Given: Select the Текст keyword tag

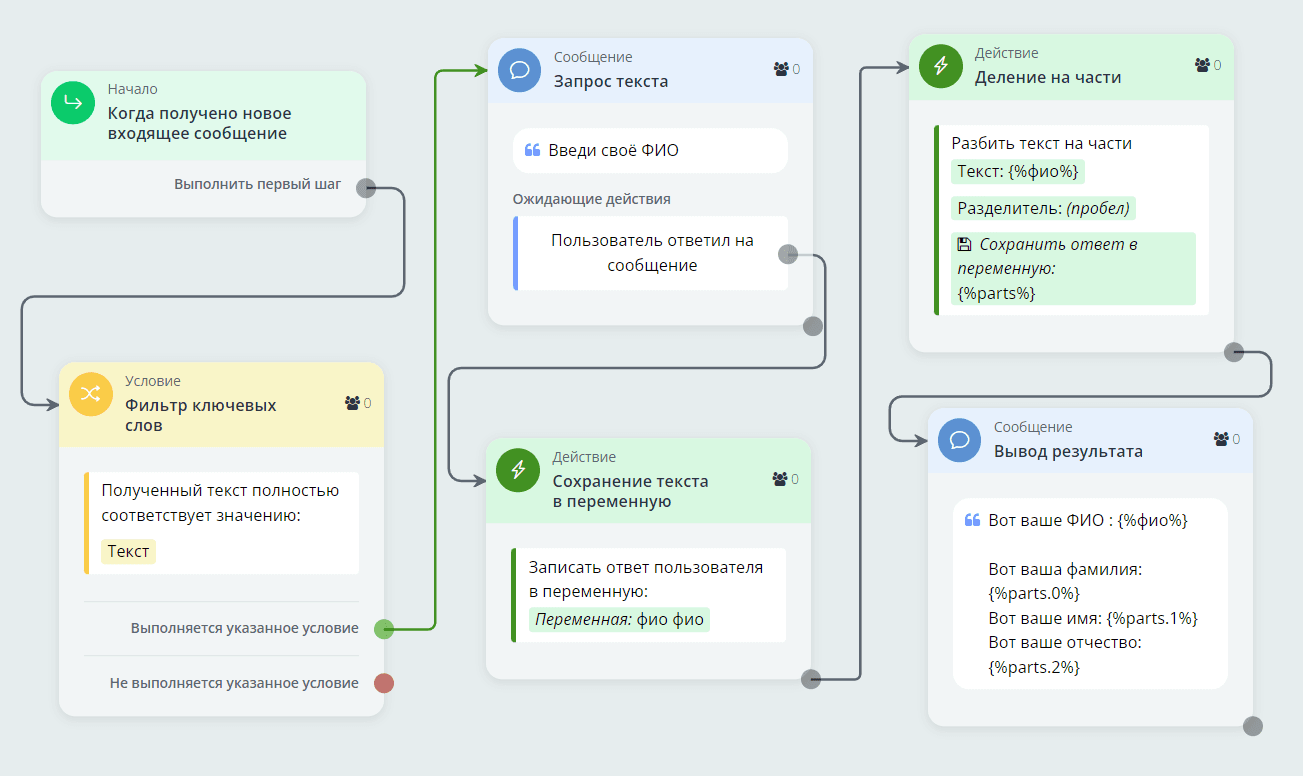Looking at the screenshot, I should click(x=128, y=551).
